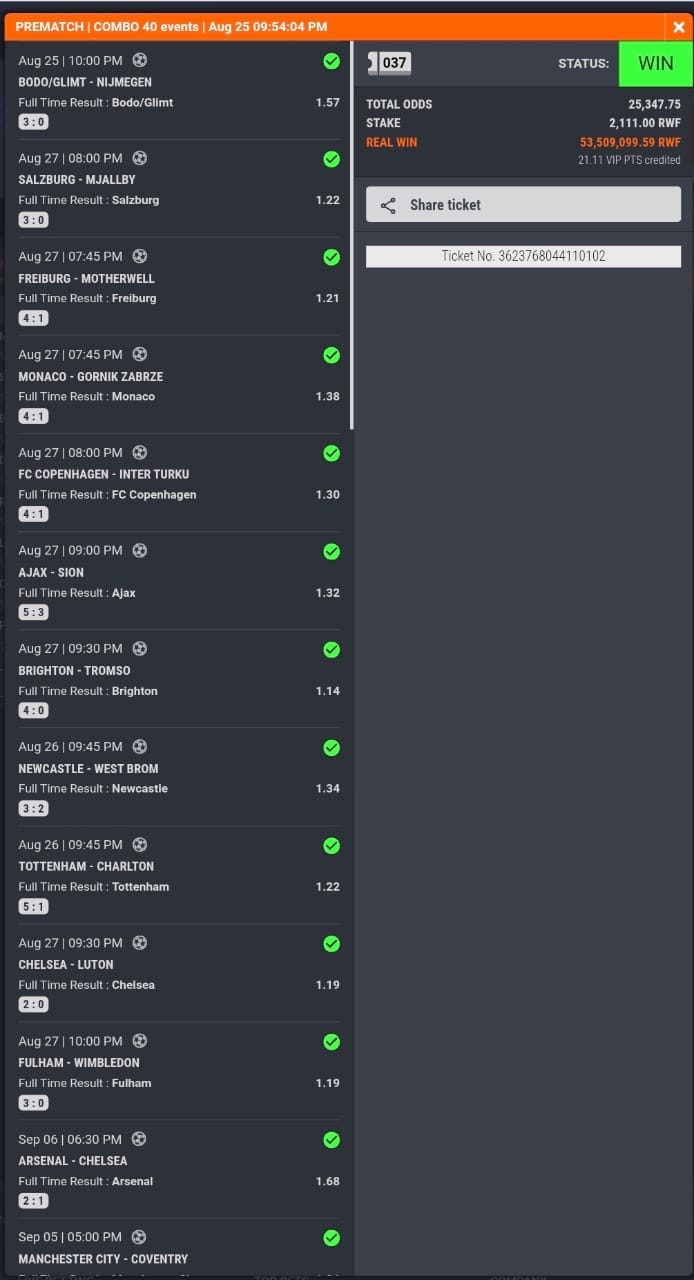
Task: Click the soccer ball icon beside Bodo/Glimt match
Action: (139, 60)
